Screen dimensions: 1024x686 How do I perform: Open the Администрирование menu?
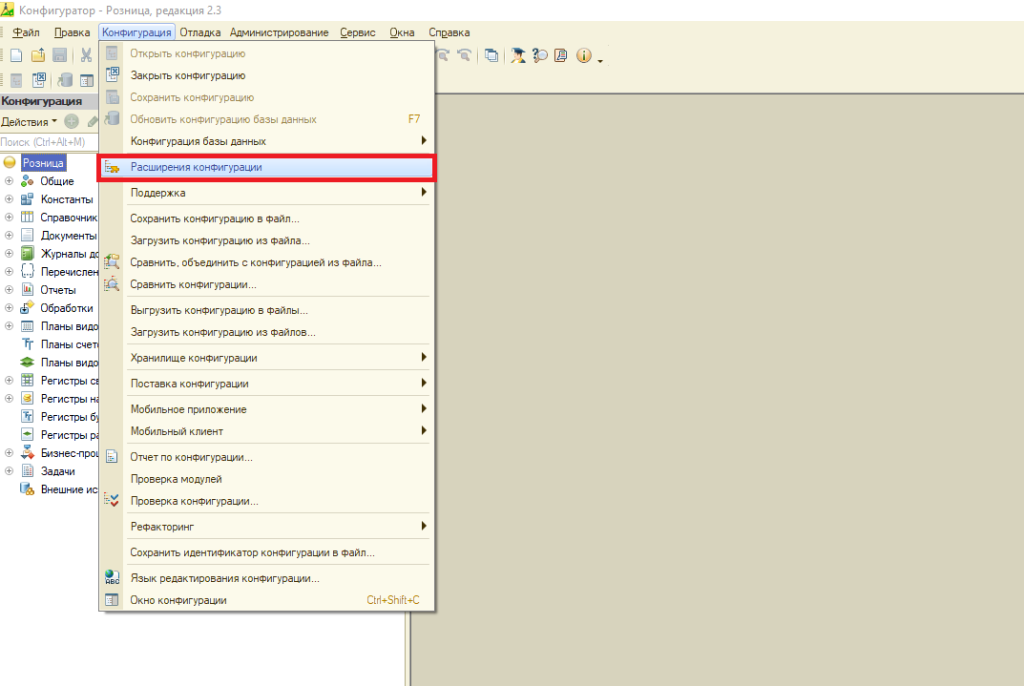[279, 33]
